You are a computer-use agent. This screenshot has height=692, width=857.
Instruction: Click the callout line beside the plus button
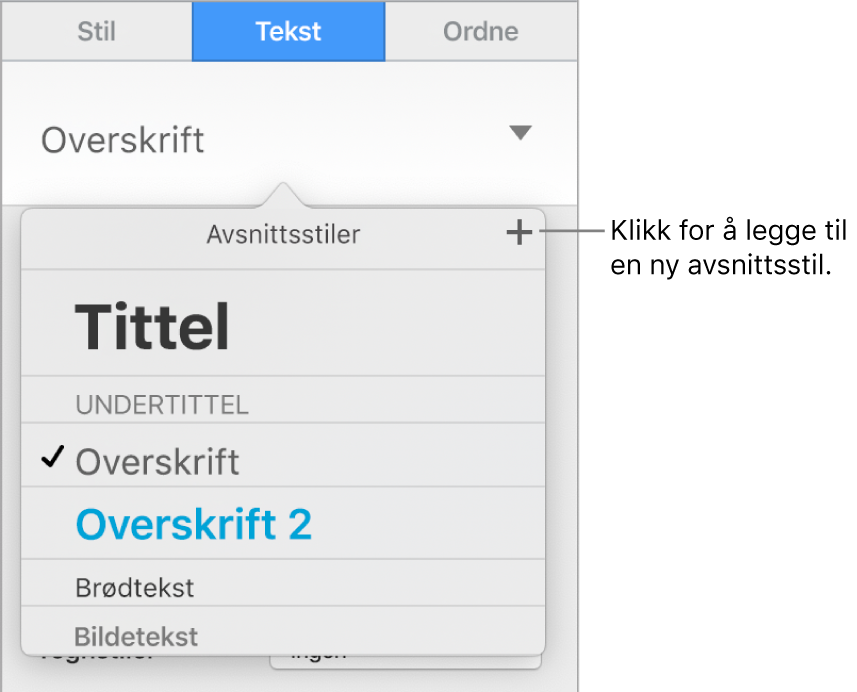[572, 233]
